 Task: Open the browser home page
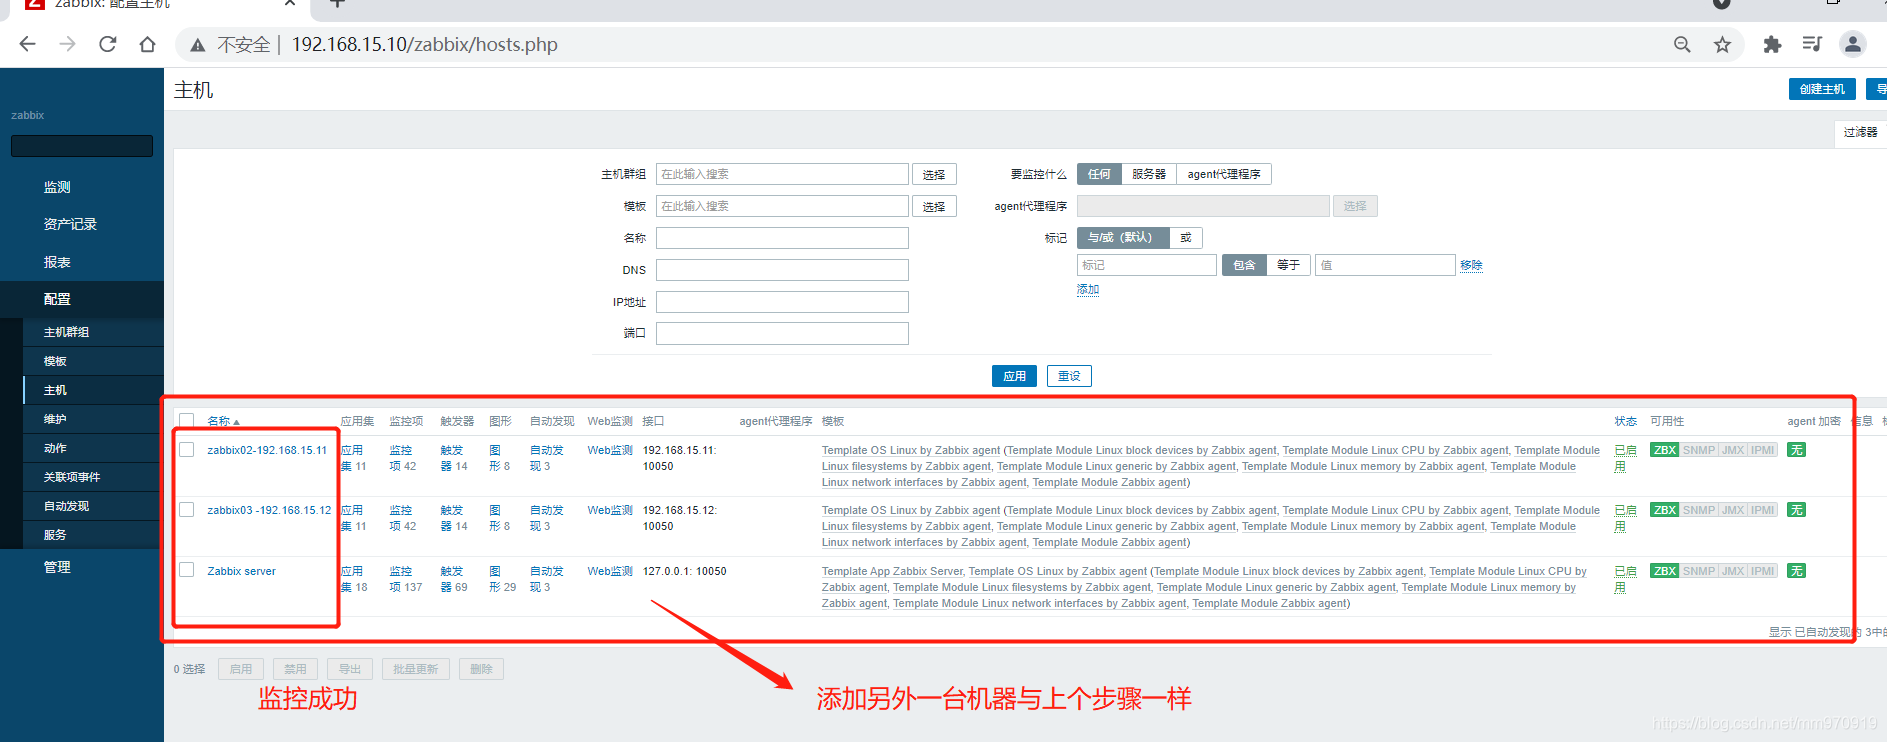tap(148, 44)
